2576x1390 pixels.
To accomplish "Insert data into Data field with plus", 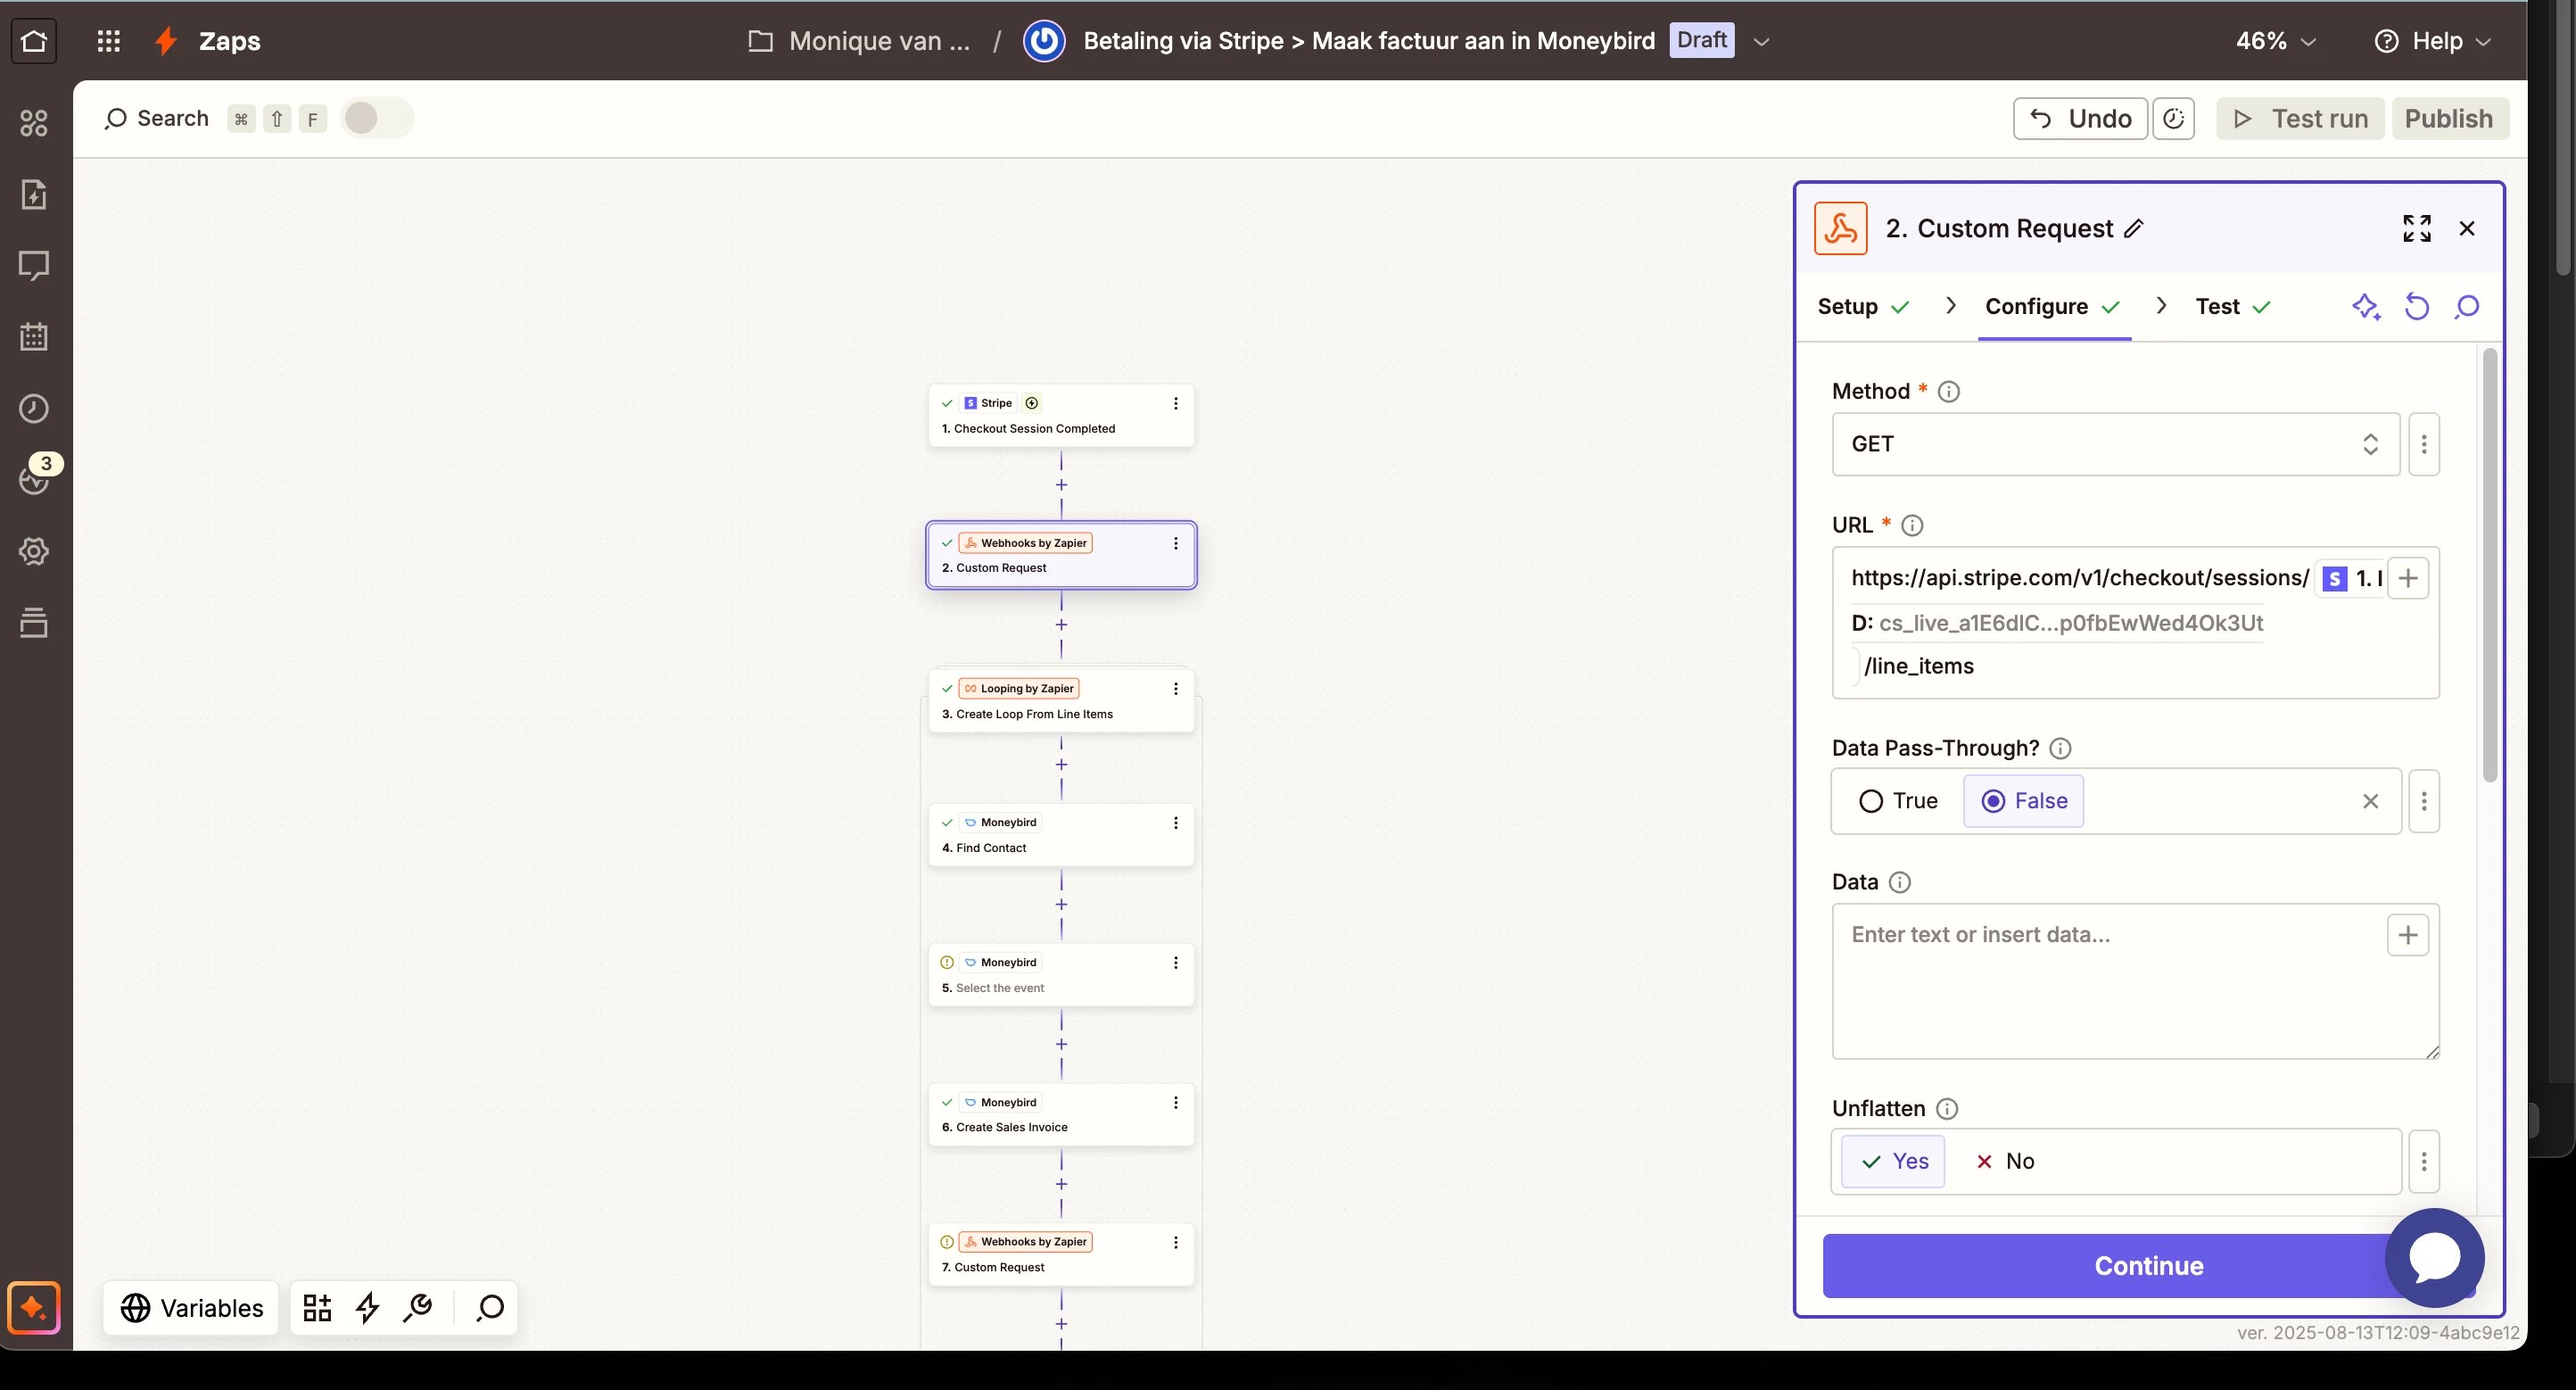I will click(x=2408, y=935).
